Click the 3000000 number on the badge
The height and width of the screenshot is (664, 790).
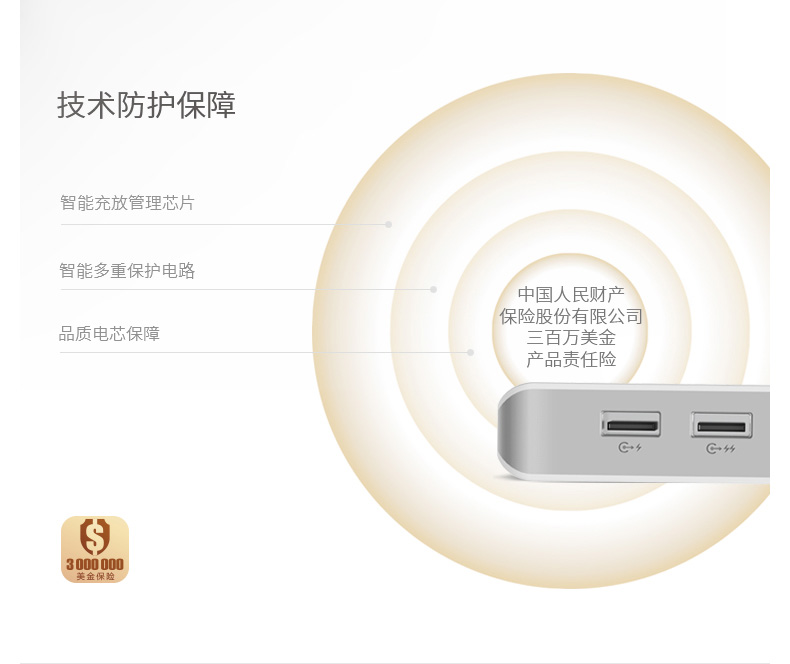95,564
